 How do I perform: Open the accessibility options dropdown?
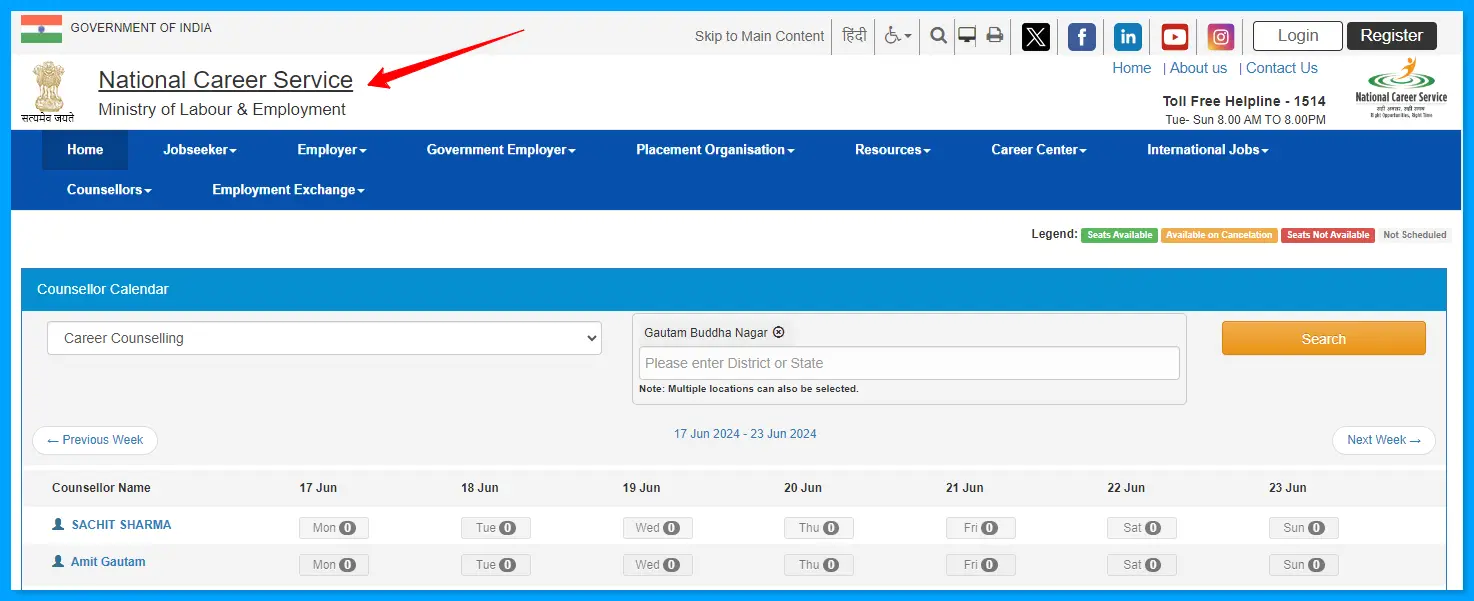[x=897, y=36]
